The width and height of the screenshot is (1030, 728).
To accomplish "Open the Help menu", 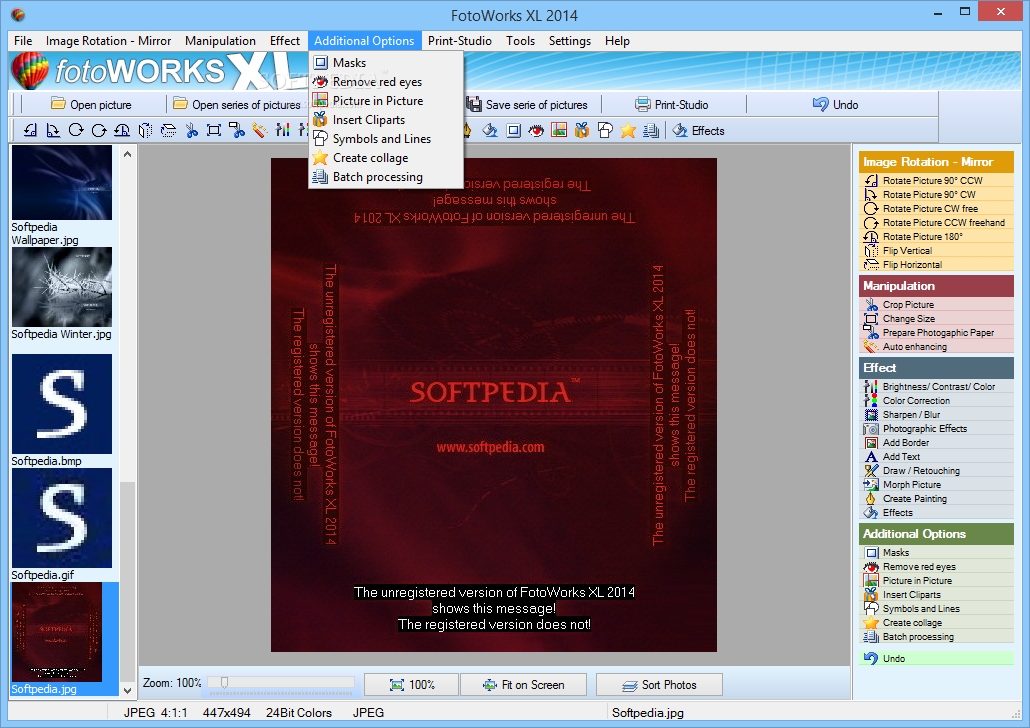I will 617,41.
